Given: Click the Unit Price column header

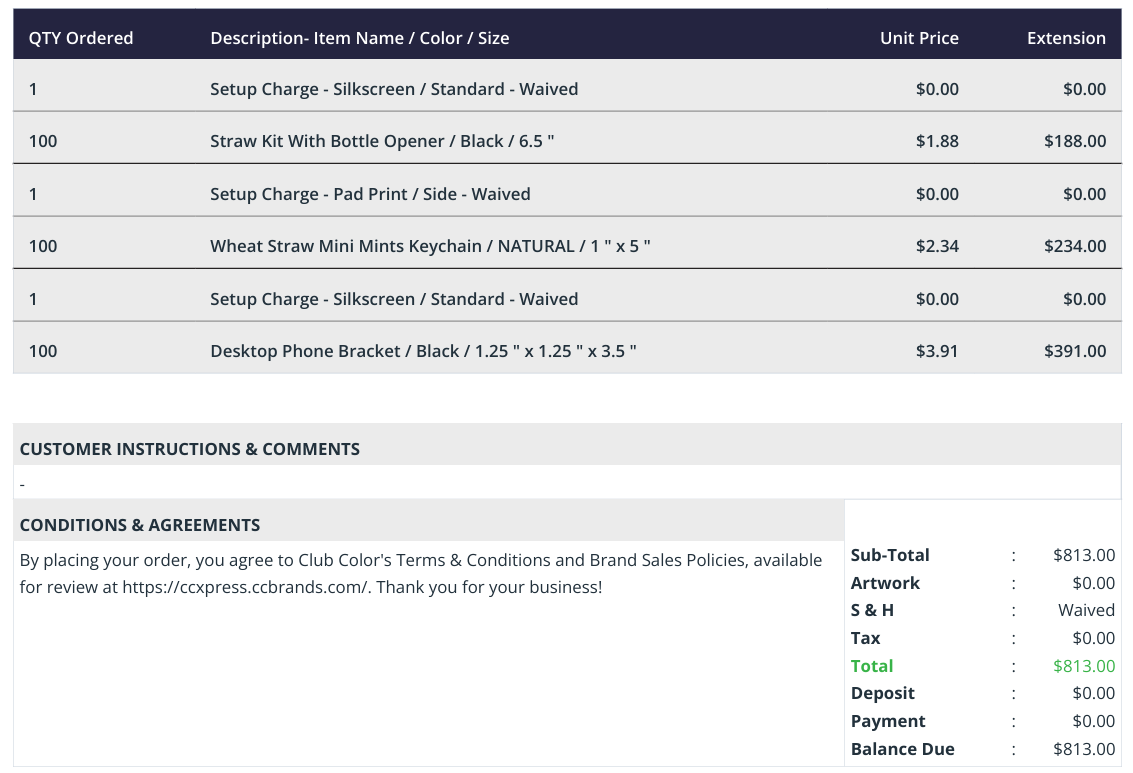Looking at the screenshot, I should (919, 38).
